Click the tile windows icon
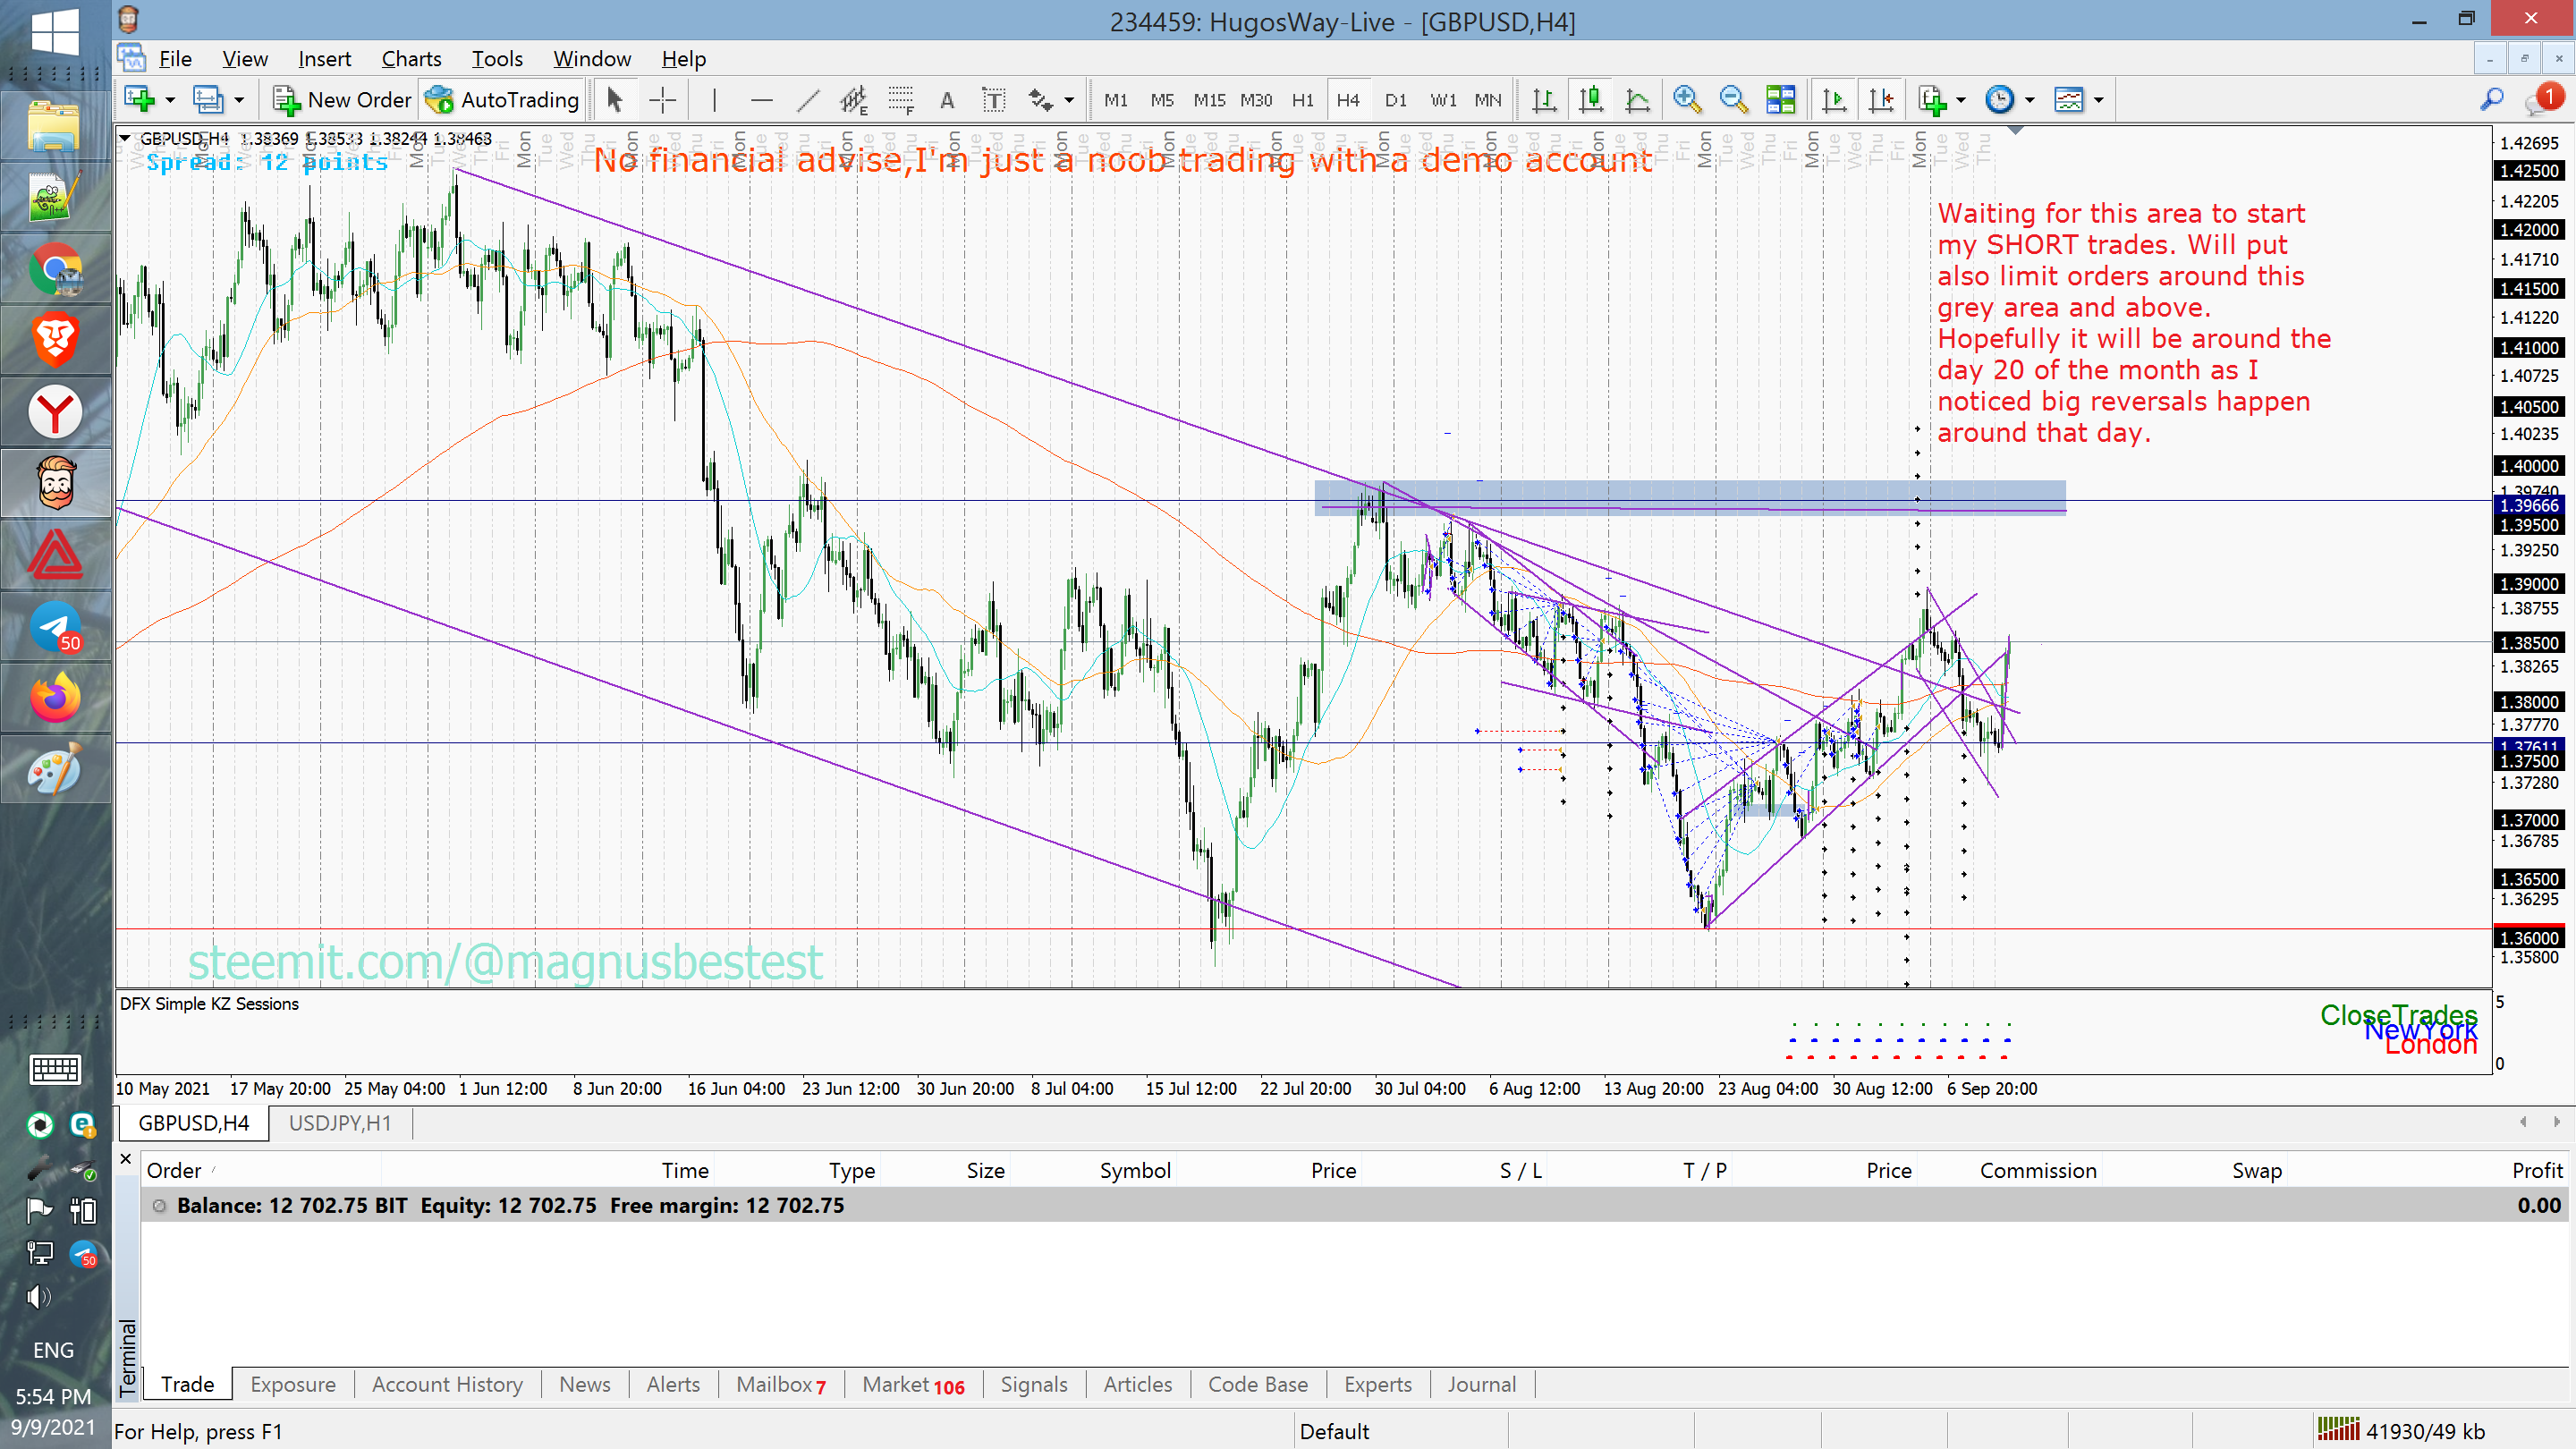The width and height of the screenshot is (2576, 1449). (1781, 100)
